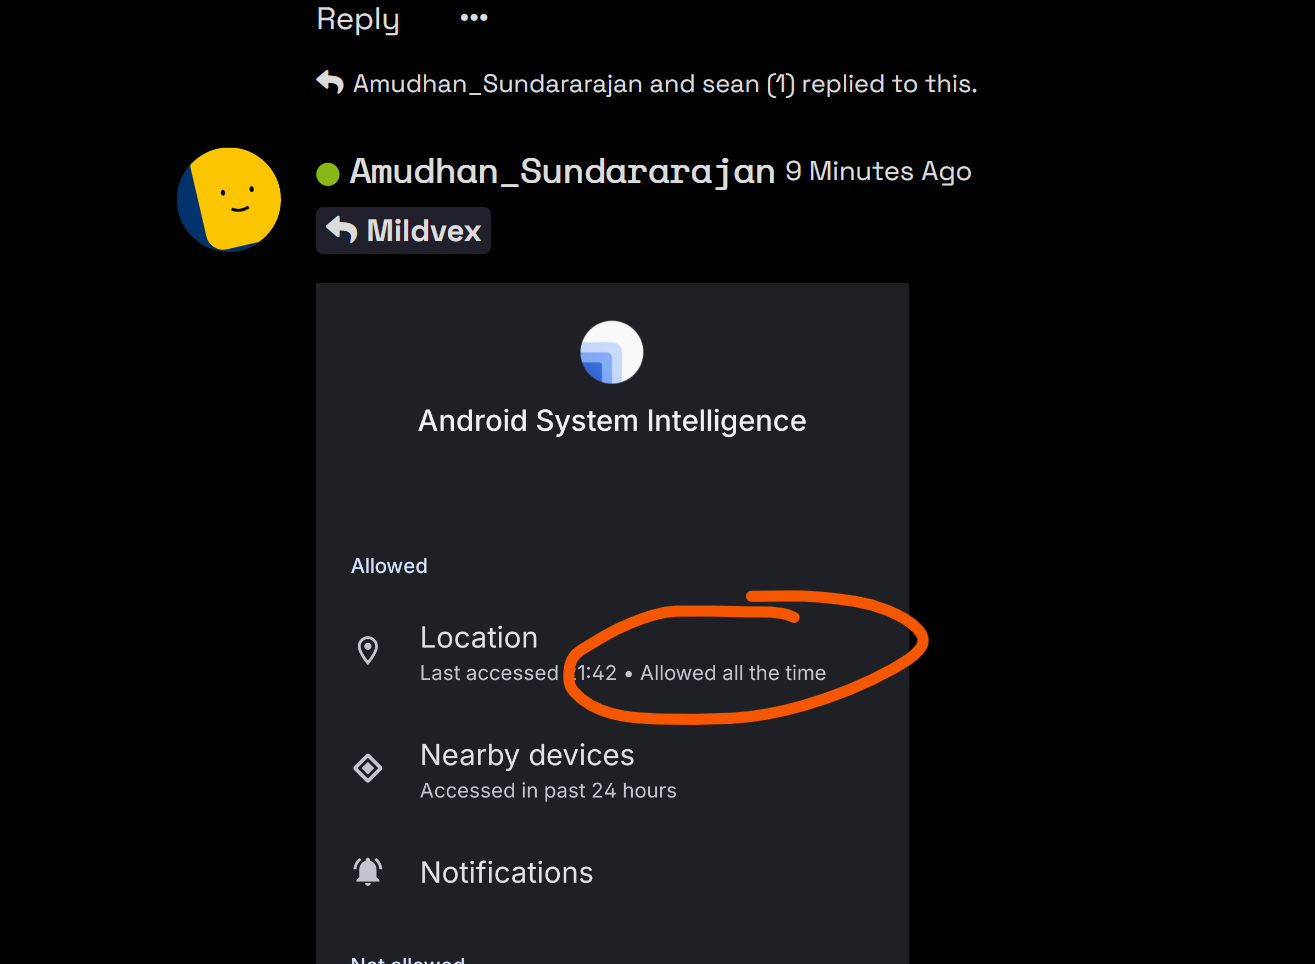Click the Android System Intelligence title
The image size is (1315, 964).
click(x=612, y=421)
